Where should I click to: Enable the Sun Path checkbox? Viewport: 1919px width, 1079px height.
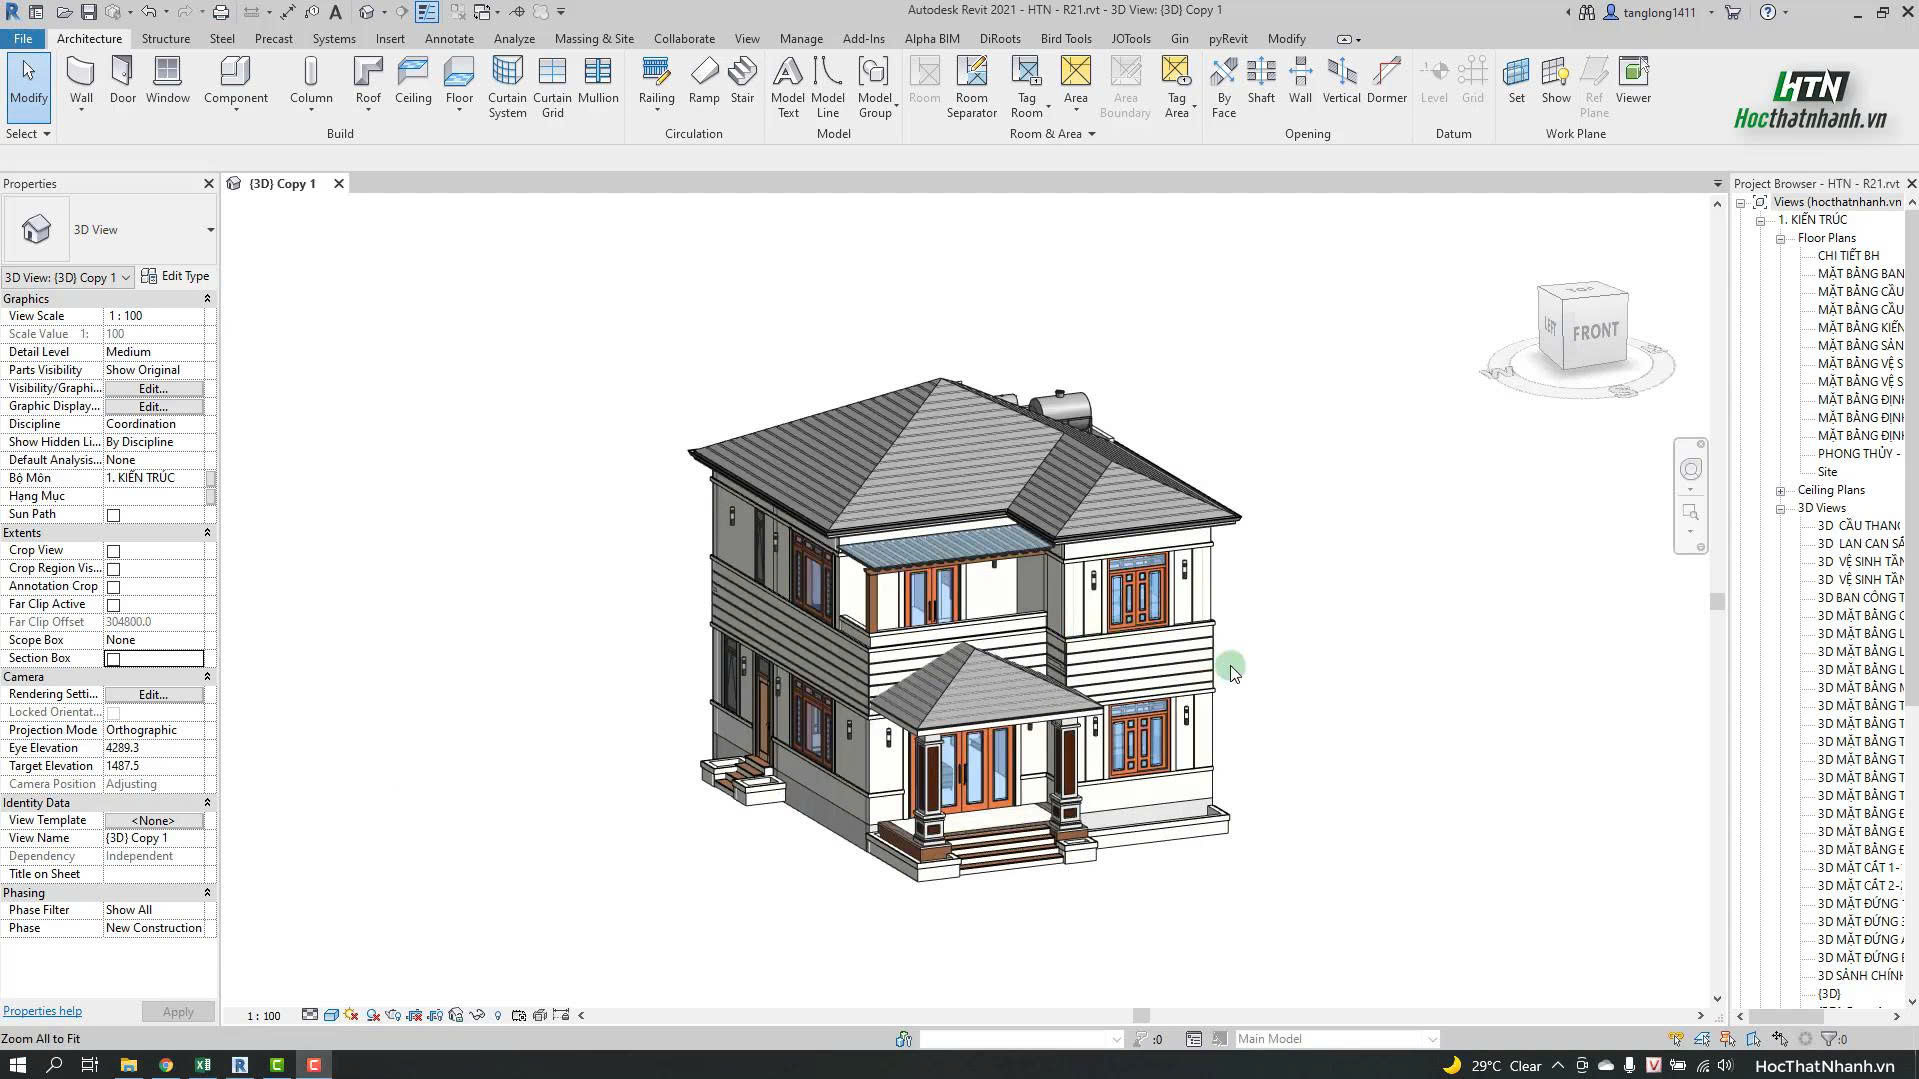click(x=113, y=515)
